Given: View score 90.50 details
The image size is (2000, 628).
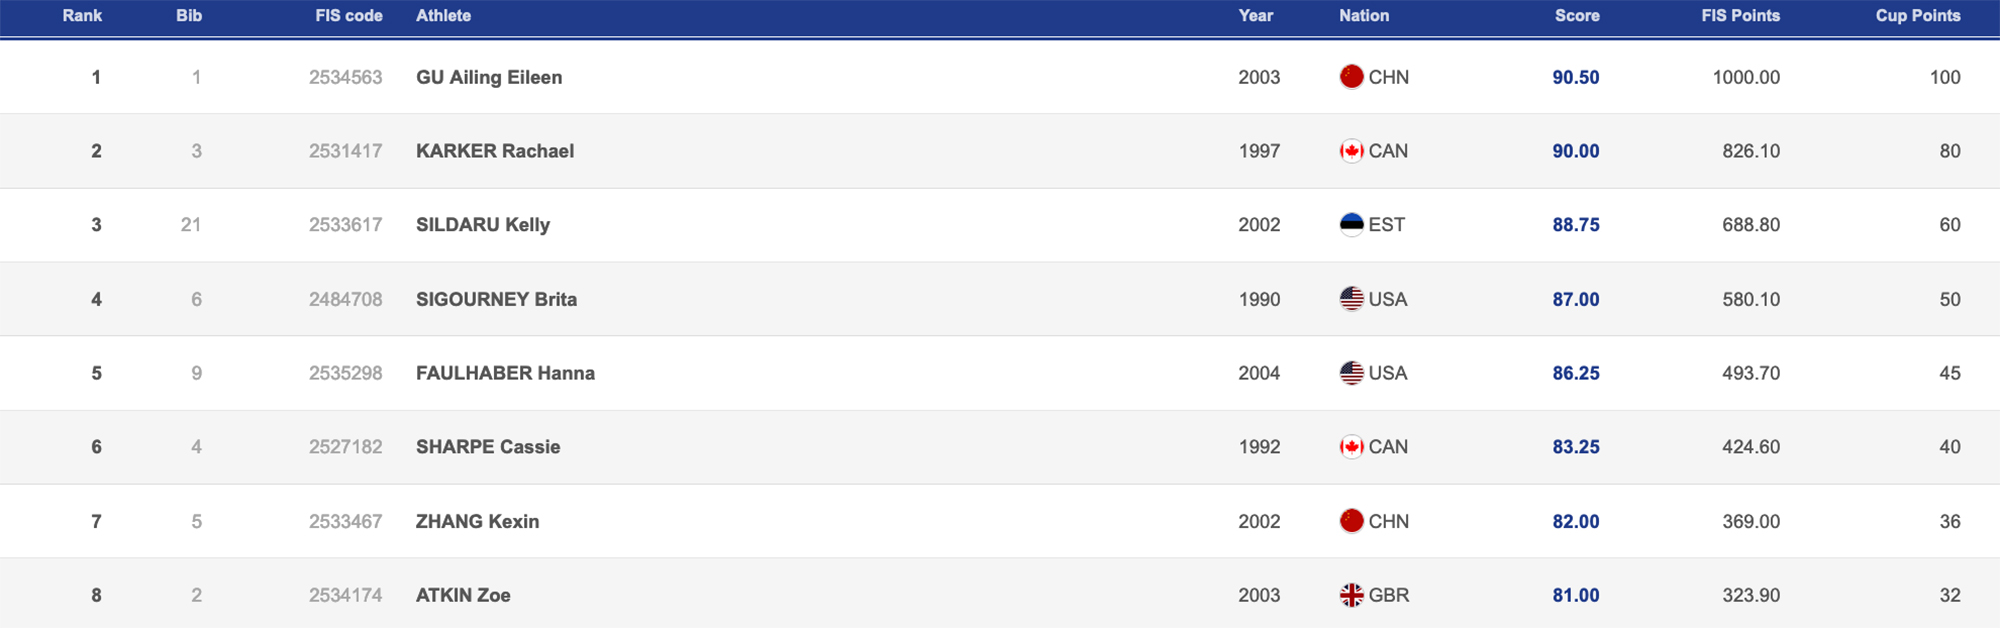Looking at the screenshot, I should point(1575,77).
